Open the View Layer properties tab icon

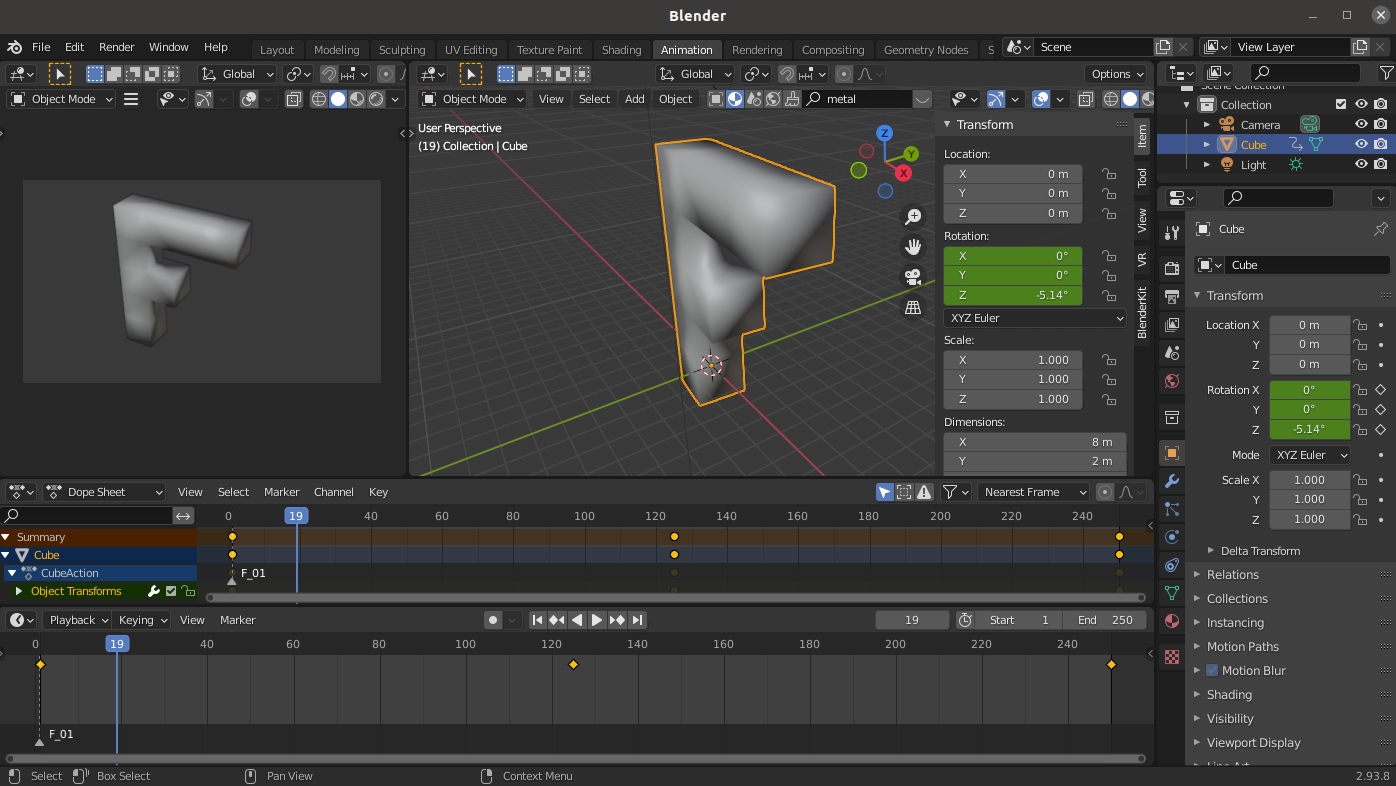1172,324
